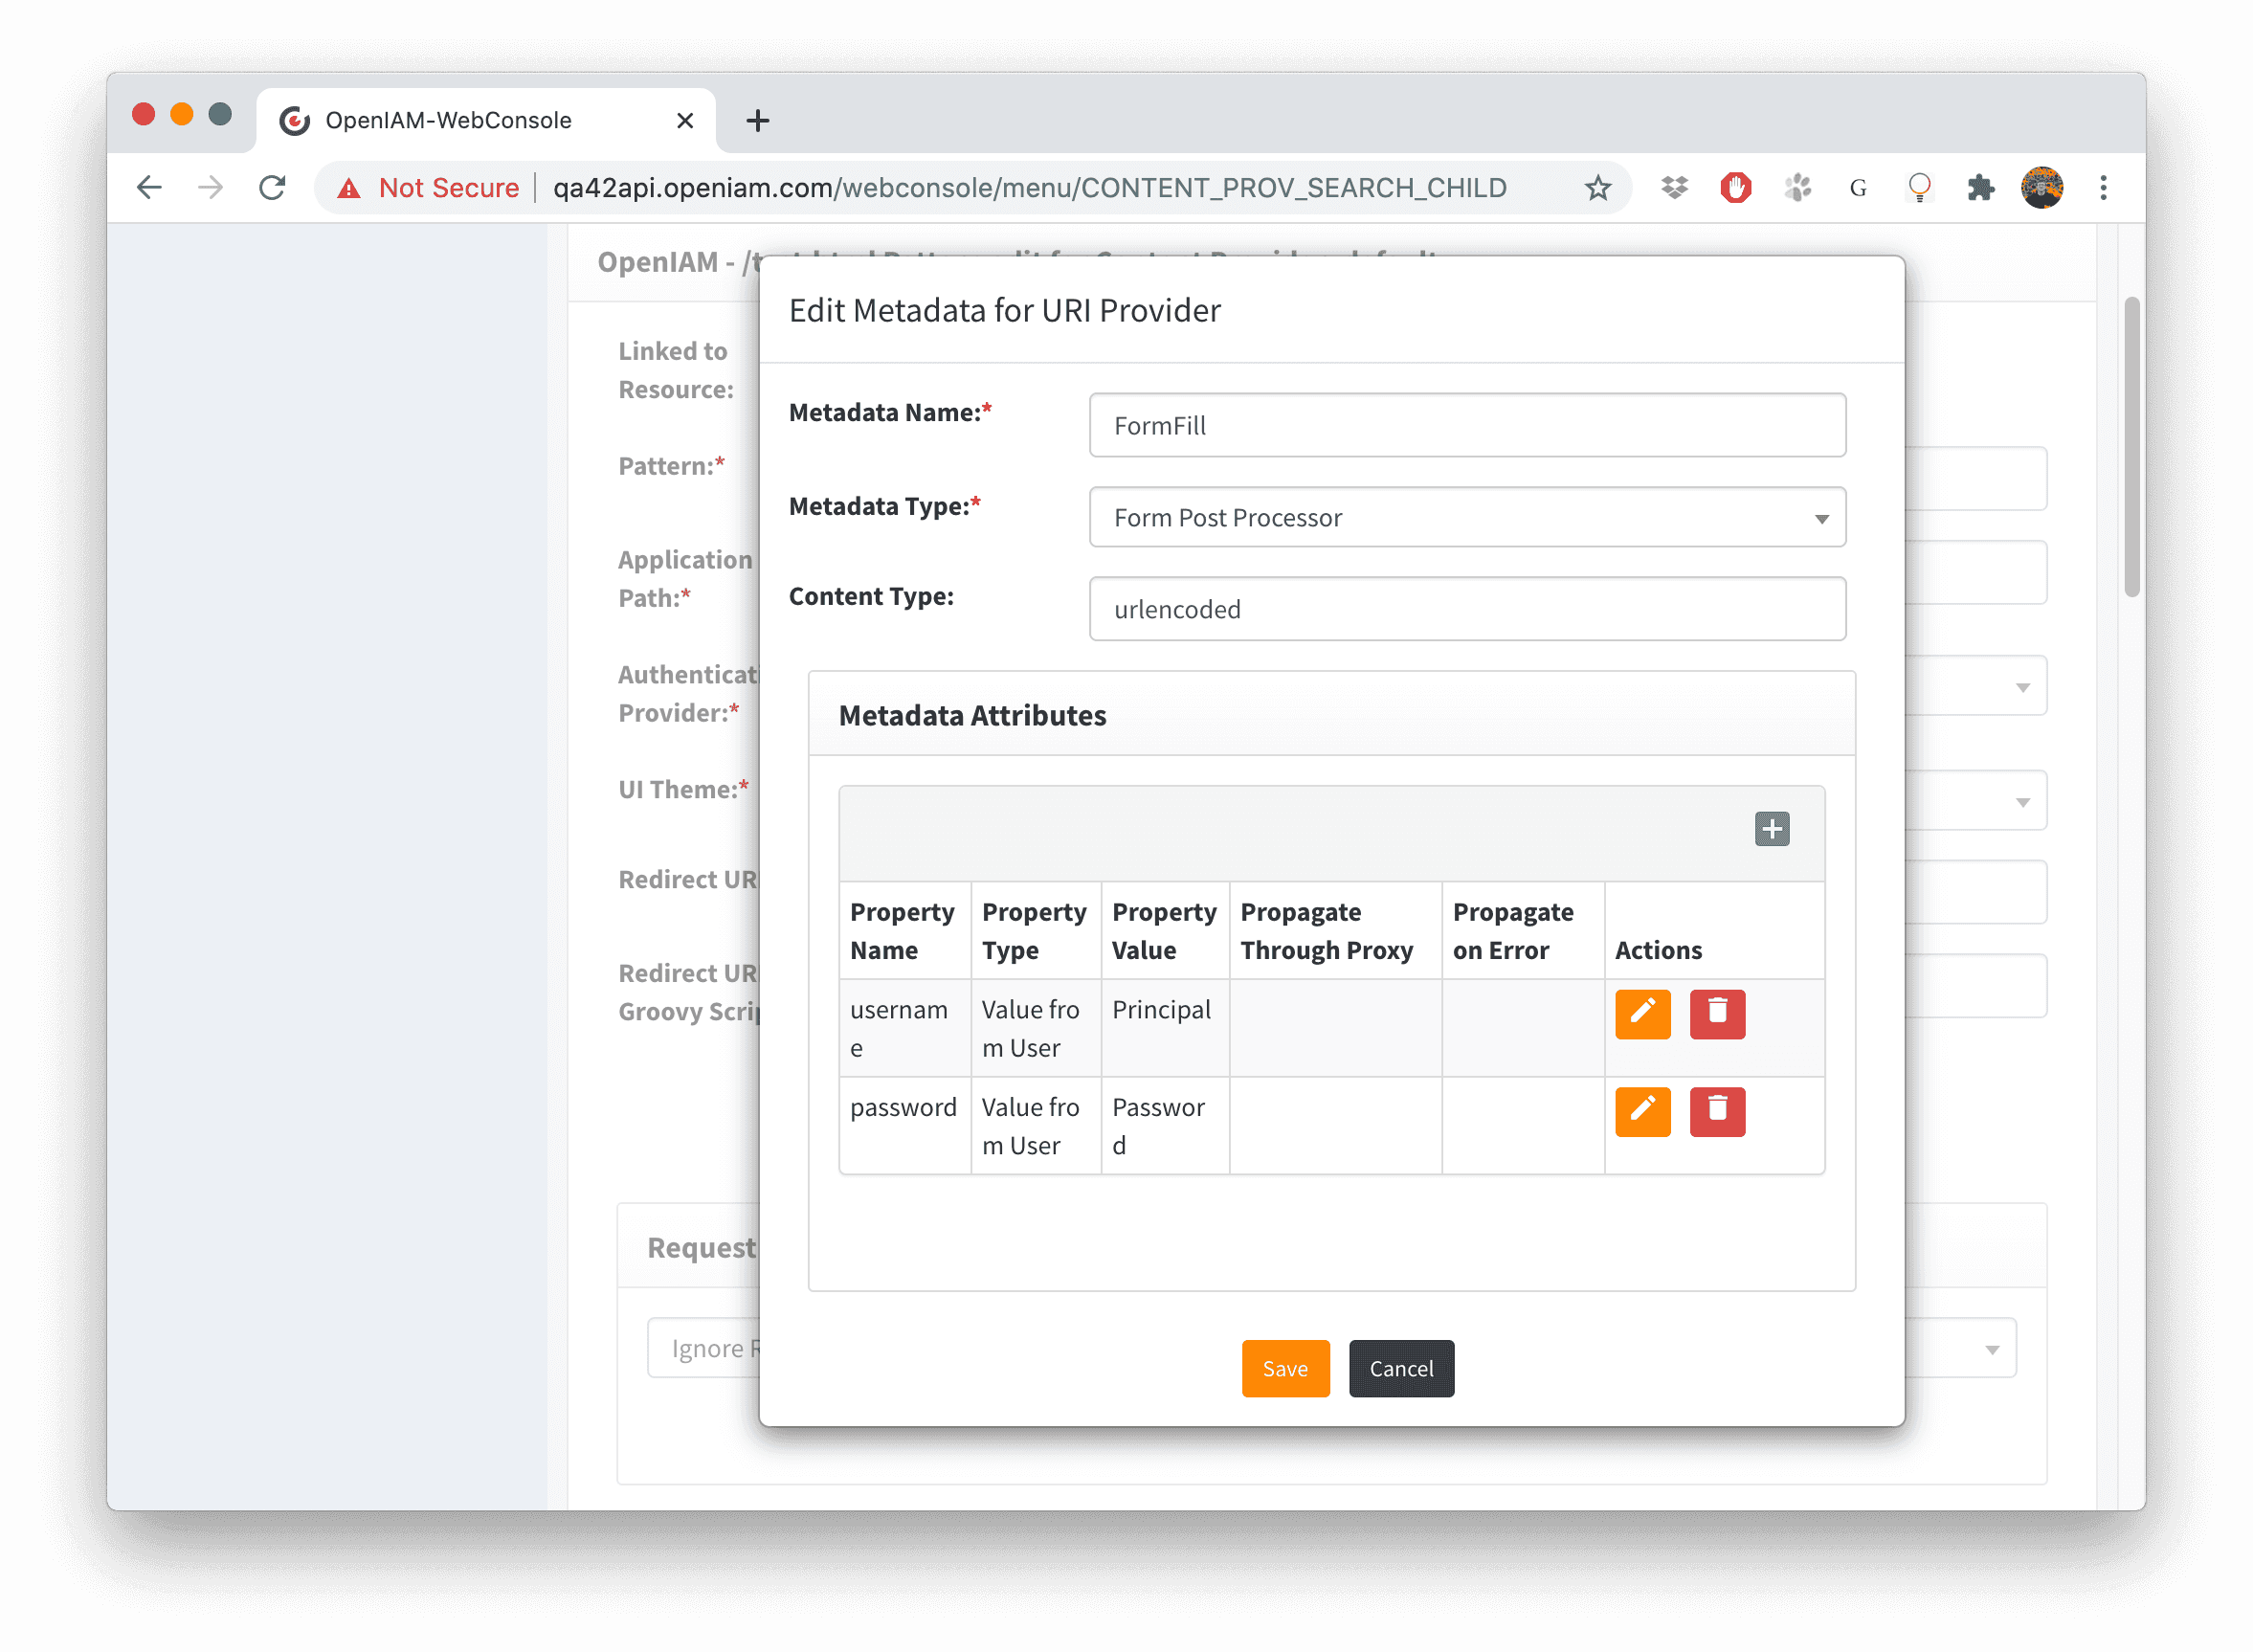Expand the Ignore dropdown arrow behind dialog
2253x1652 pixels.
pyautogui.click(x=1991, y=1350)
